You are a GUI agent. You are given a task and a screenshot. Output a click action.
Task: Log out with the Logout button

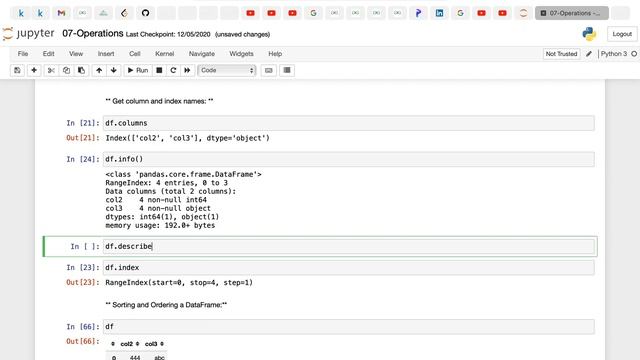[x=622, y=34]
